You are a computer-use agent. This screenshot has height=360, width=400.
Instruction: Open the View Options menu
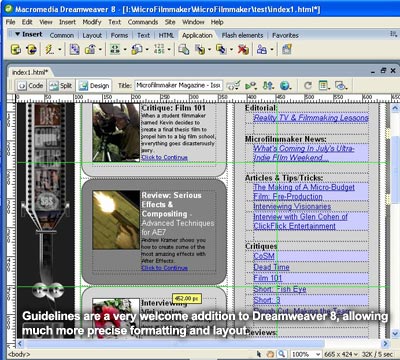(x=324, y=86)
